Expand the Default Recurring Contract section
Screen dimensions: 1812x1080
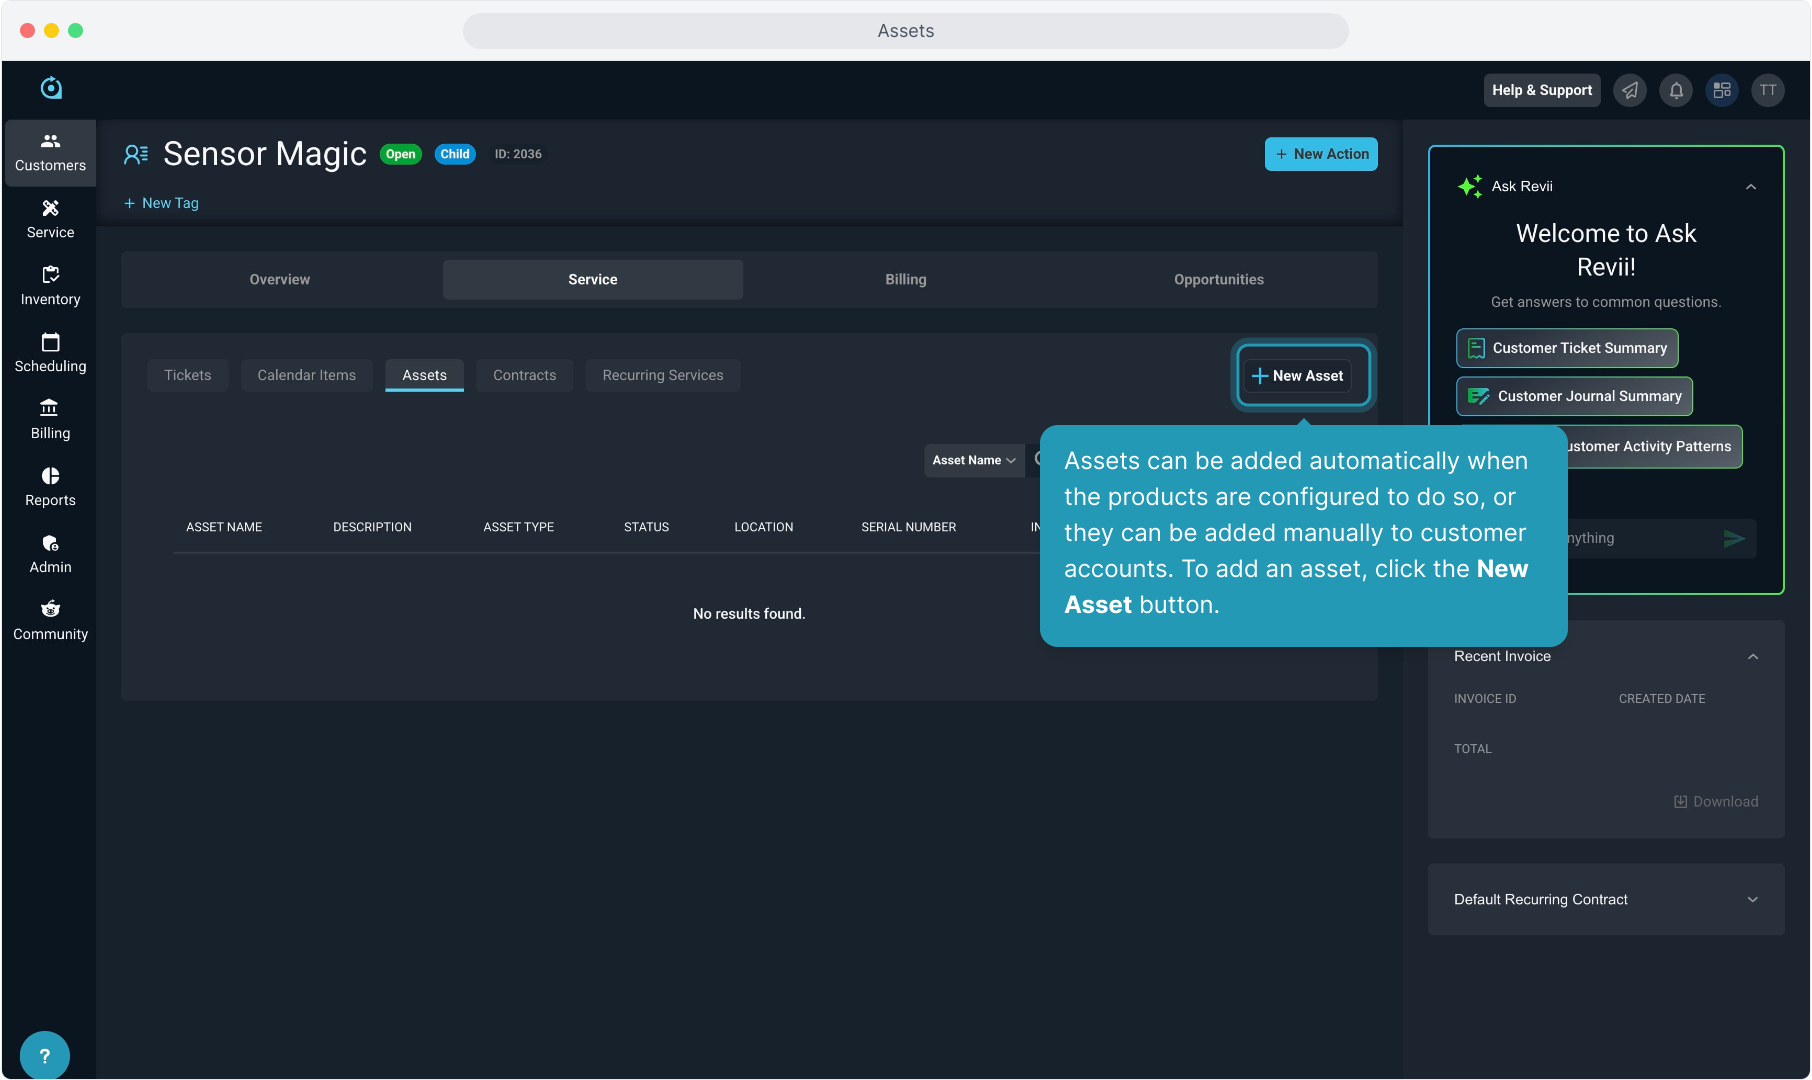[x=1752, y=900]
